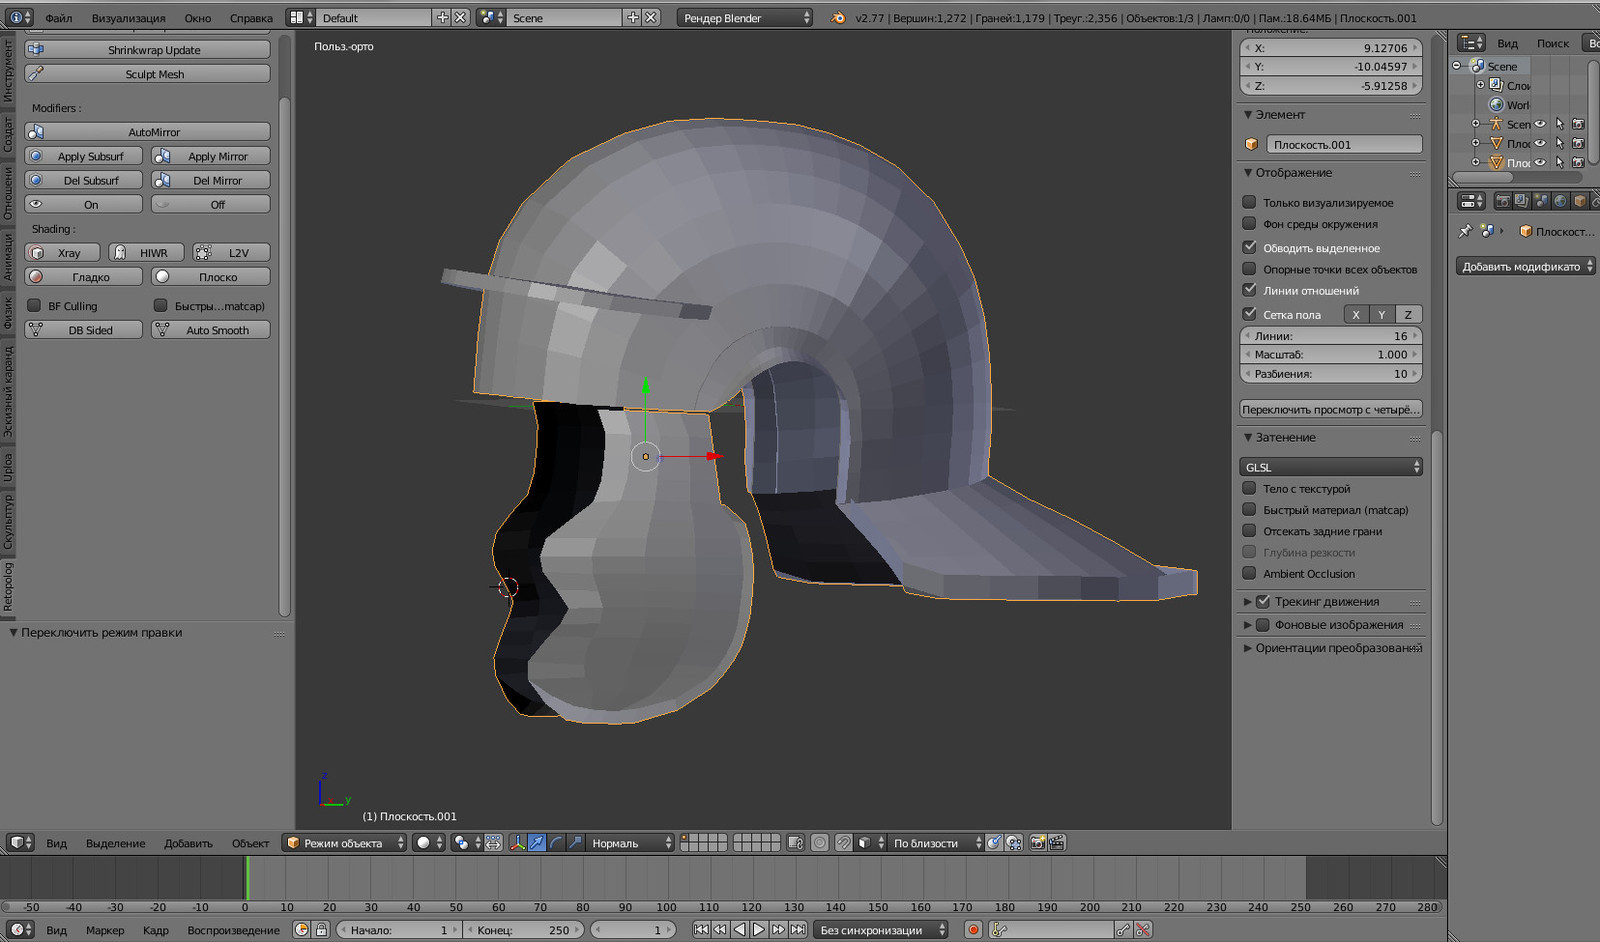Toggle selectability of Scene armature row
The height and width of the screenshot is (942, 1600).
click(1559, 124)
